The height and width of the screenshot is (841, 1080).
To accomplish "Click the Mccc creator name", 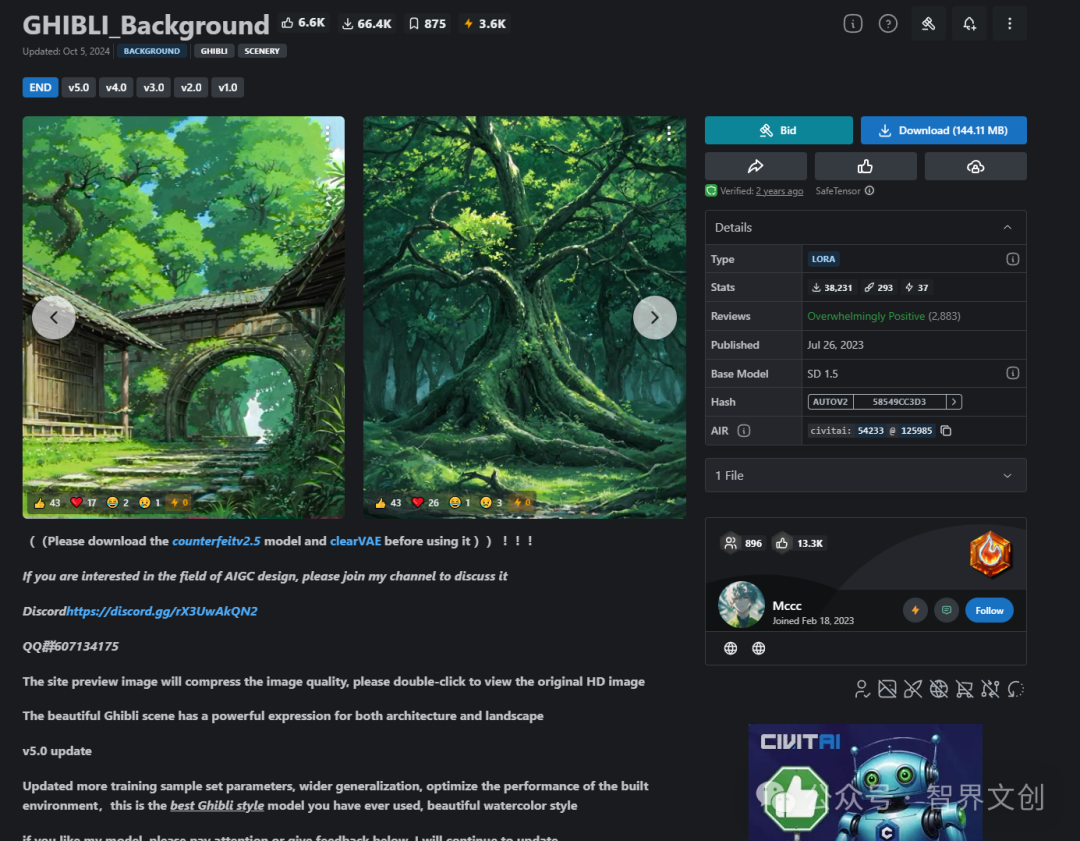I will coord(787,605).
